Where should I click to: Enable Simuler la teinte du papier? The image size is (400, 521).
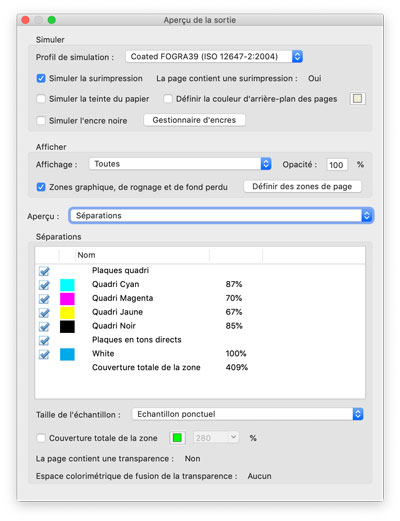point(41,99)
